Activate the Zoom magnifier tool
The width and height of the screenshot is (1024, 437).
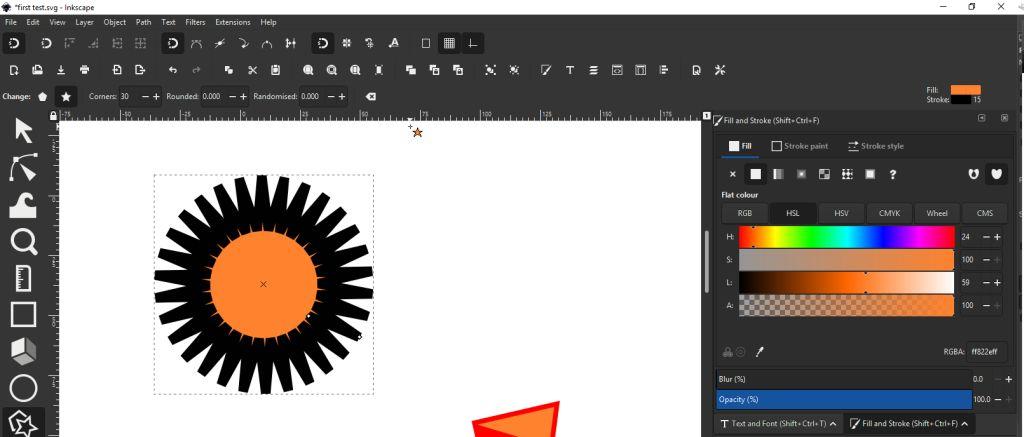23,241
